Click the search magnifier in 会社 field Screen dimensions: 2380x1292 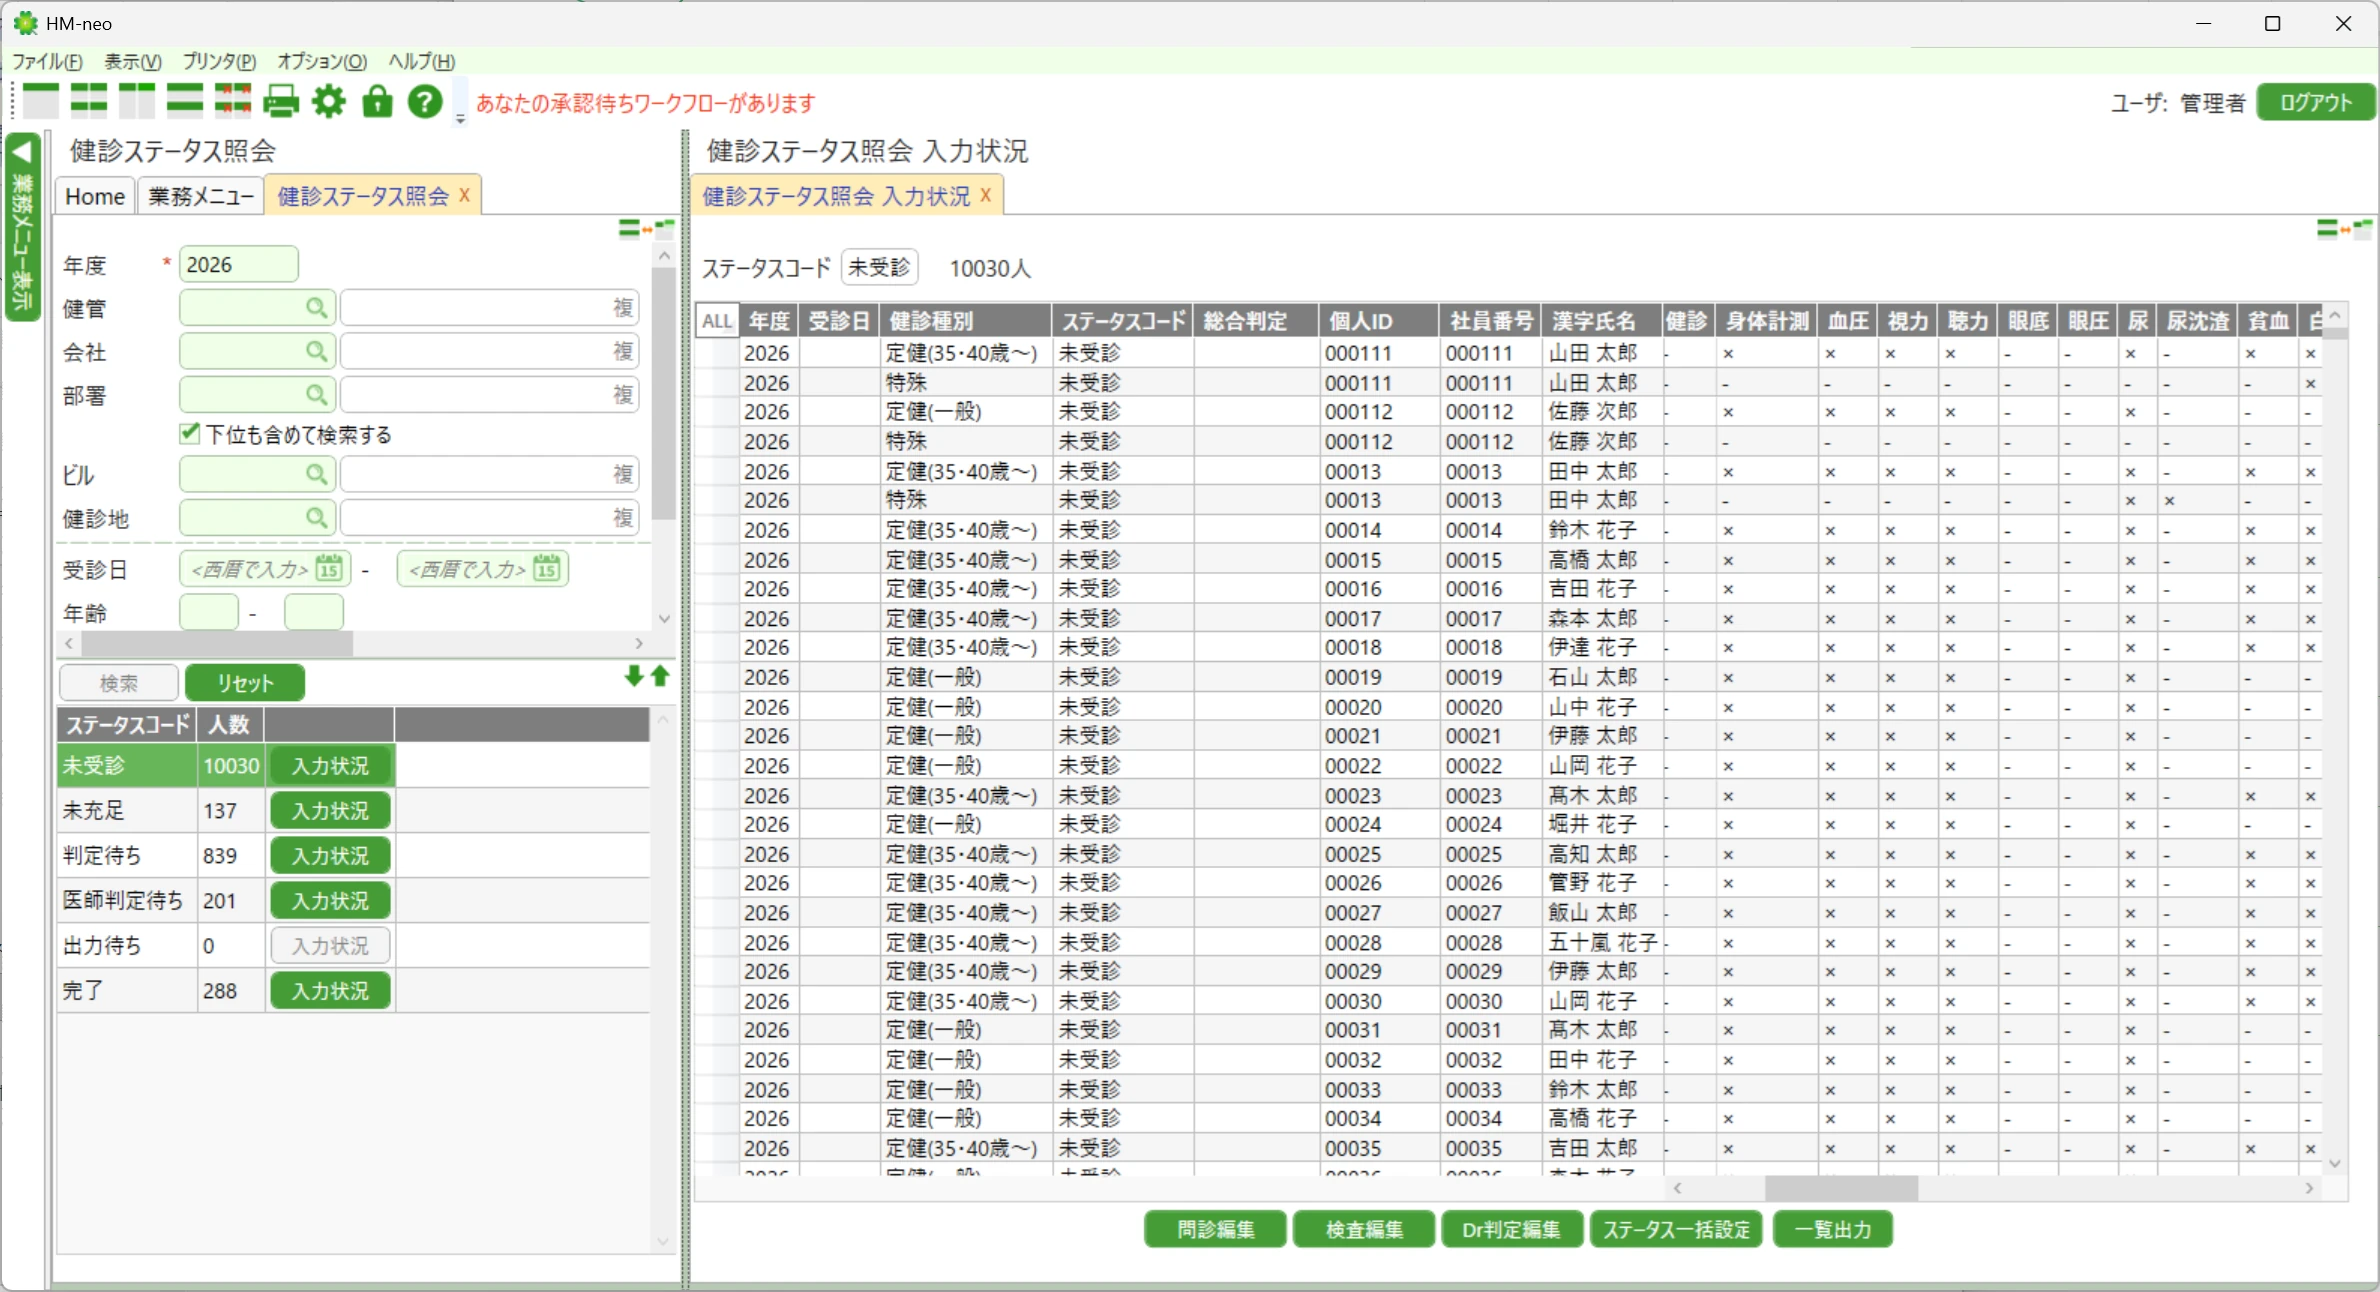(x=316, y=351)
